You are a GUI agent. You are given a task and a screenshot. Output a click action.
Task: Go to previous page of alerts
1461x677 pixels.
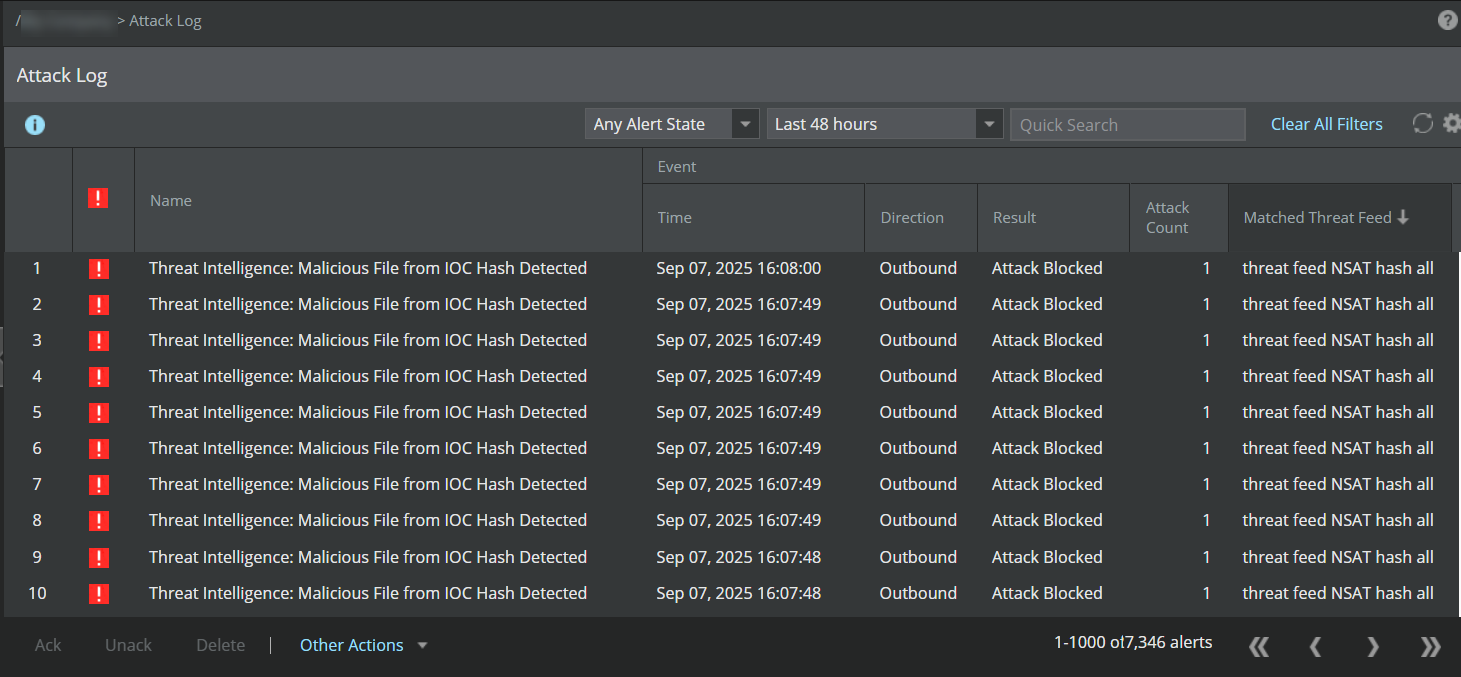(1316, 647)
